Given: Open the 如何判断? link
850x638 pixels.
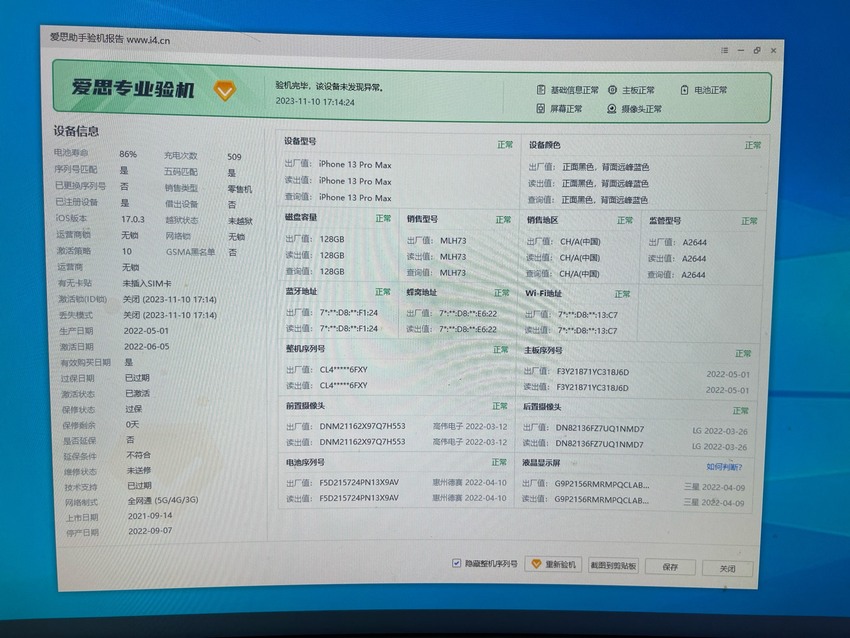Looking at the screenshot, I should [x=724, y=467].
